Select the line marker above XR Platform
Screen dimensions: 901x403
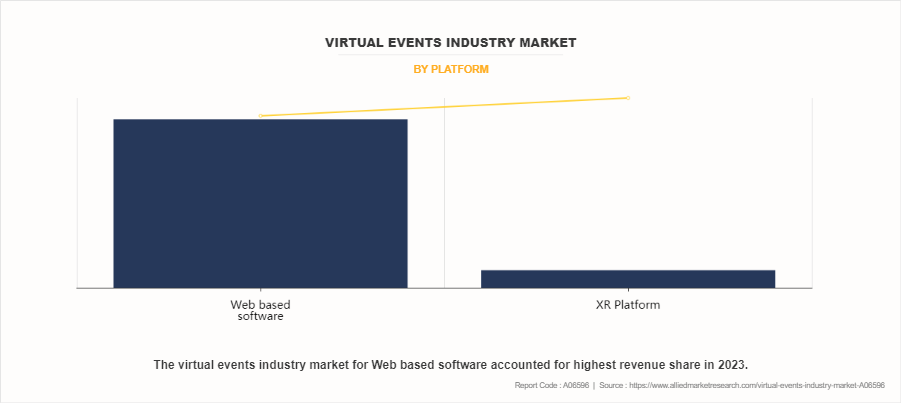[x=628, y=98]
